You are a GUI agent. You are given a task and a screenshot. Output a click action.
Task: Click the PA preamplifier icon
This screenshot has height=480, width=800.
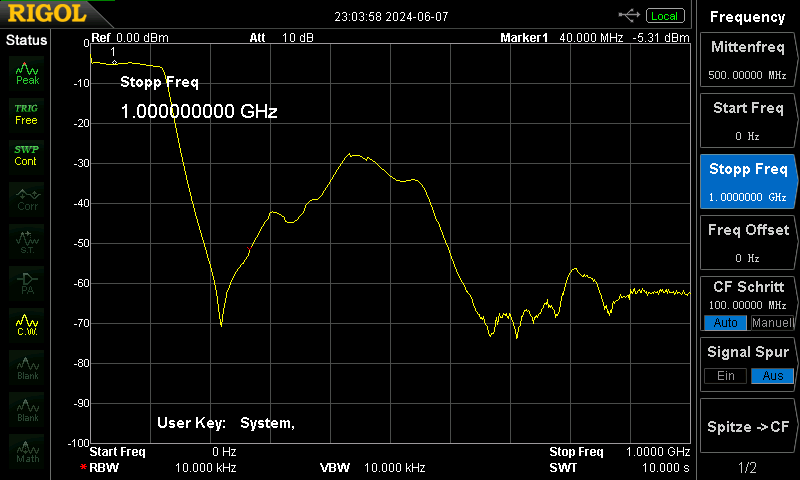point(27,283)
